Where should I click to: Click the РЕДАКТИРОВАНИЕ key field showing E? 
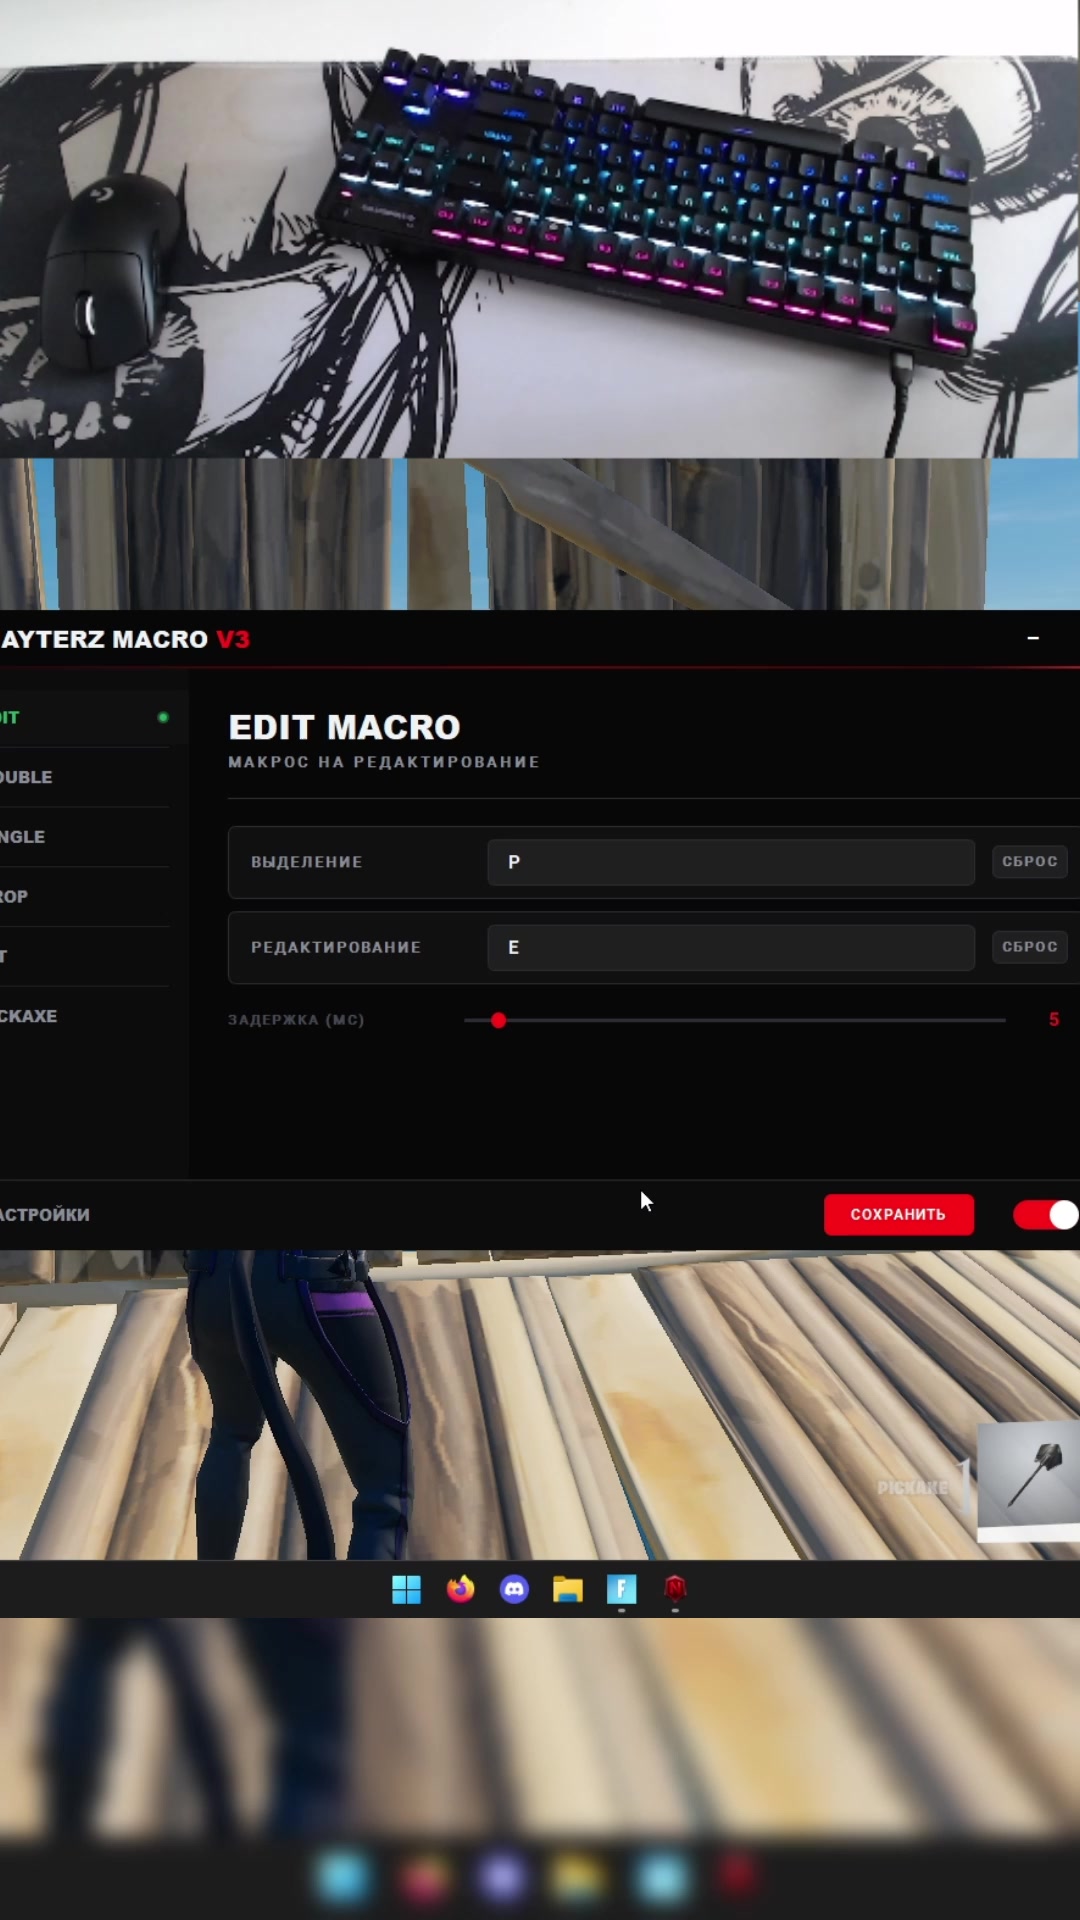pos(731,947)
